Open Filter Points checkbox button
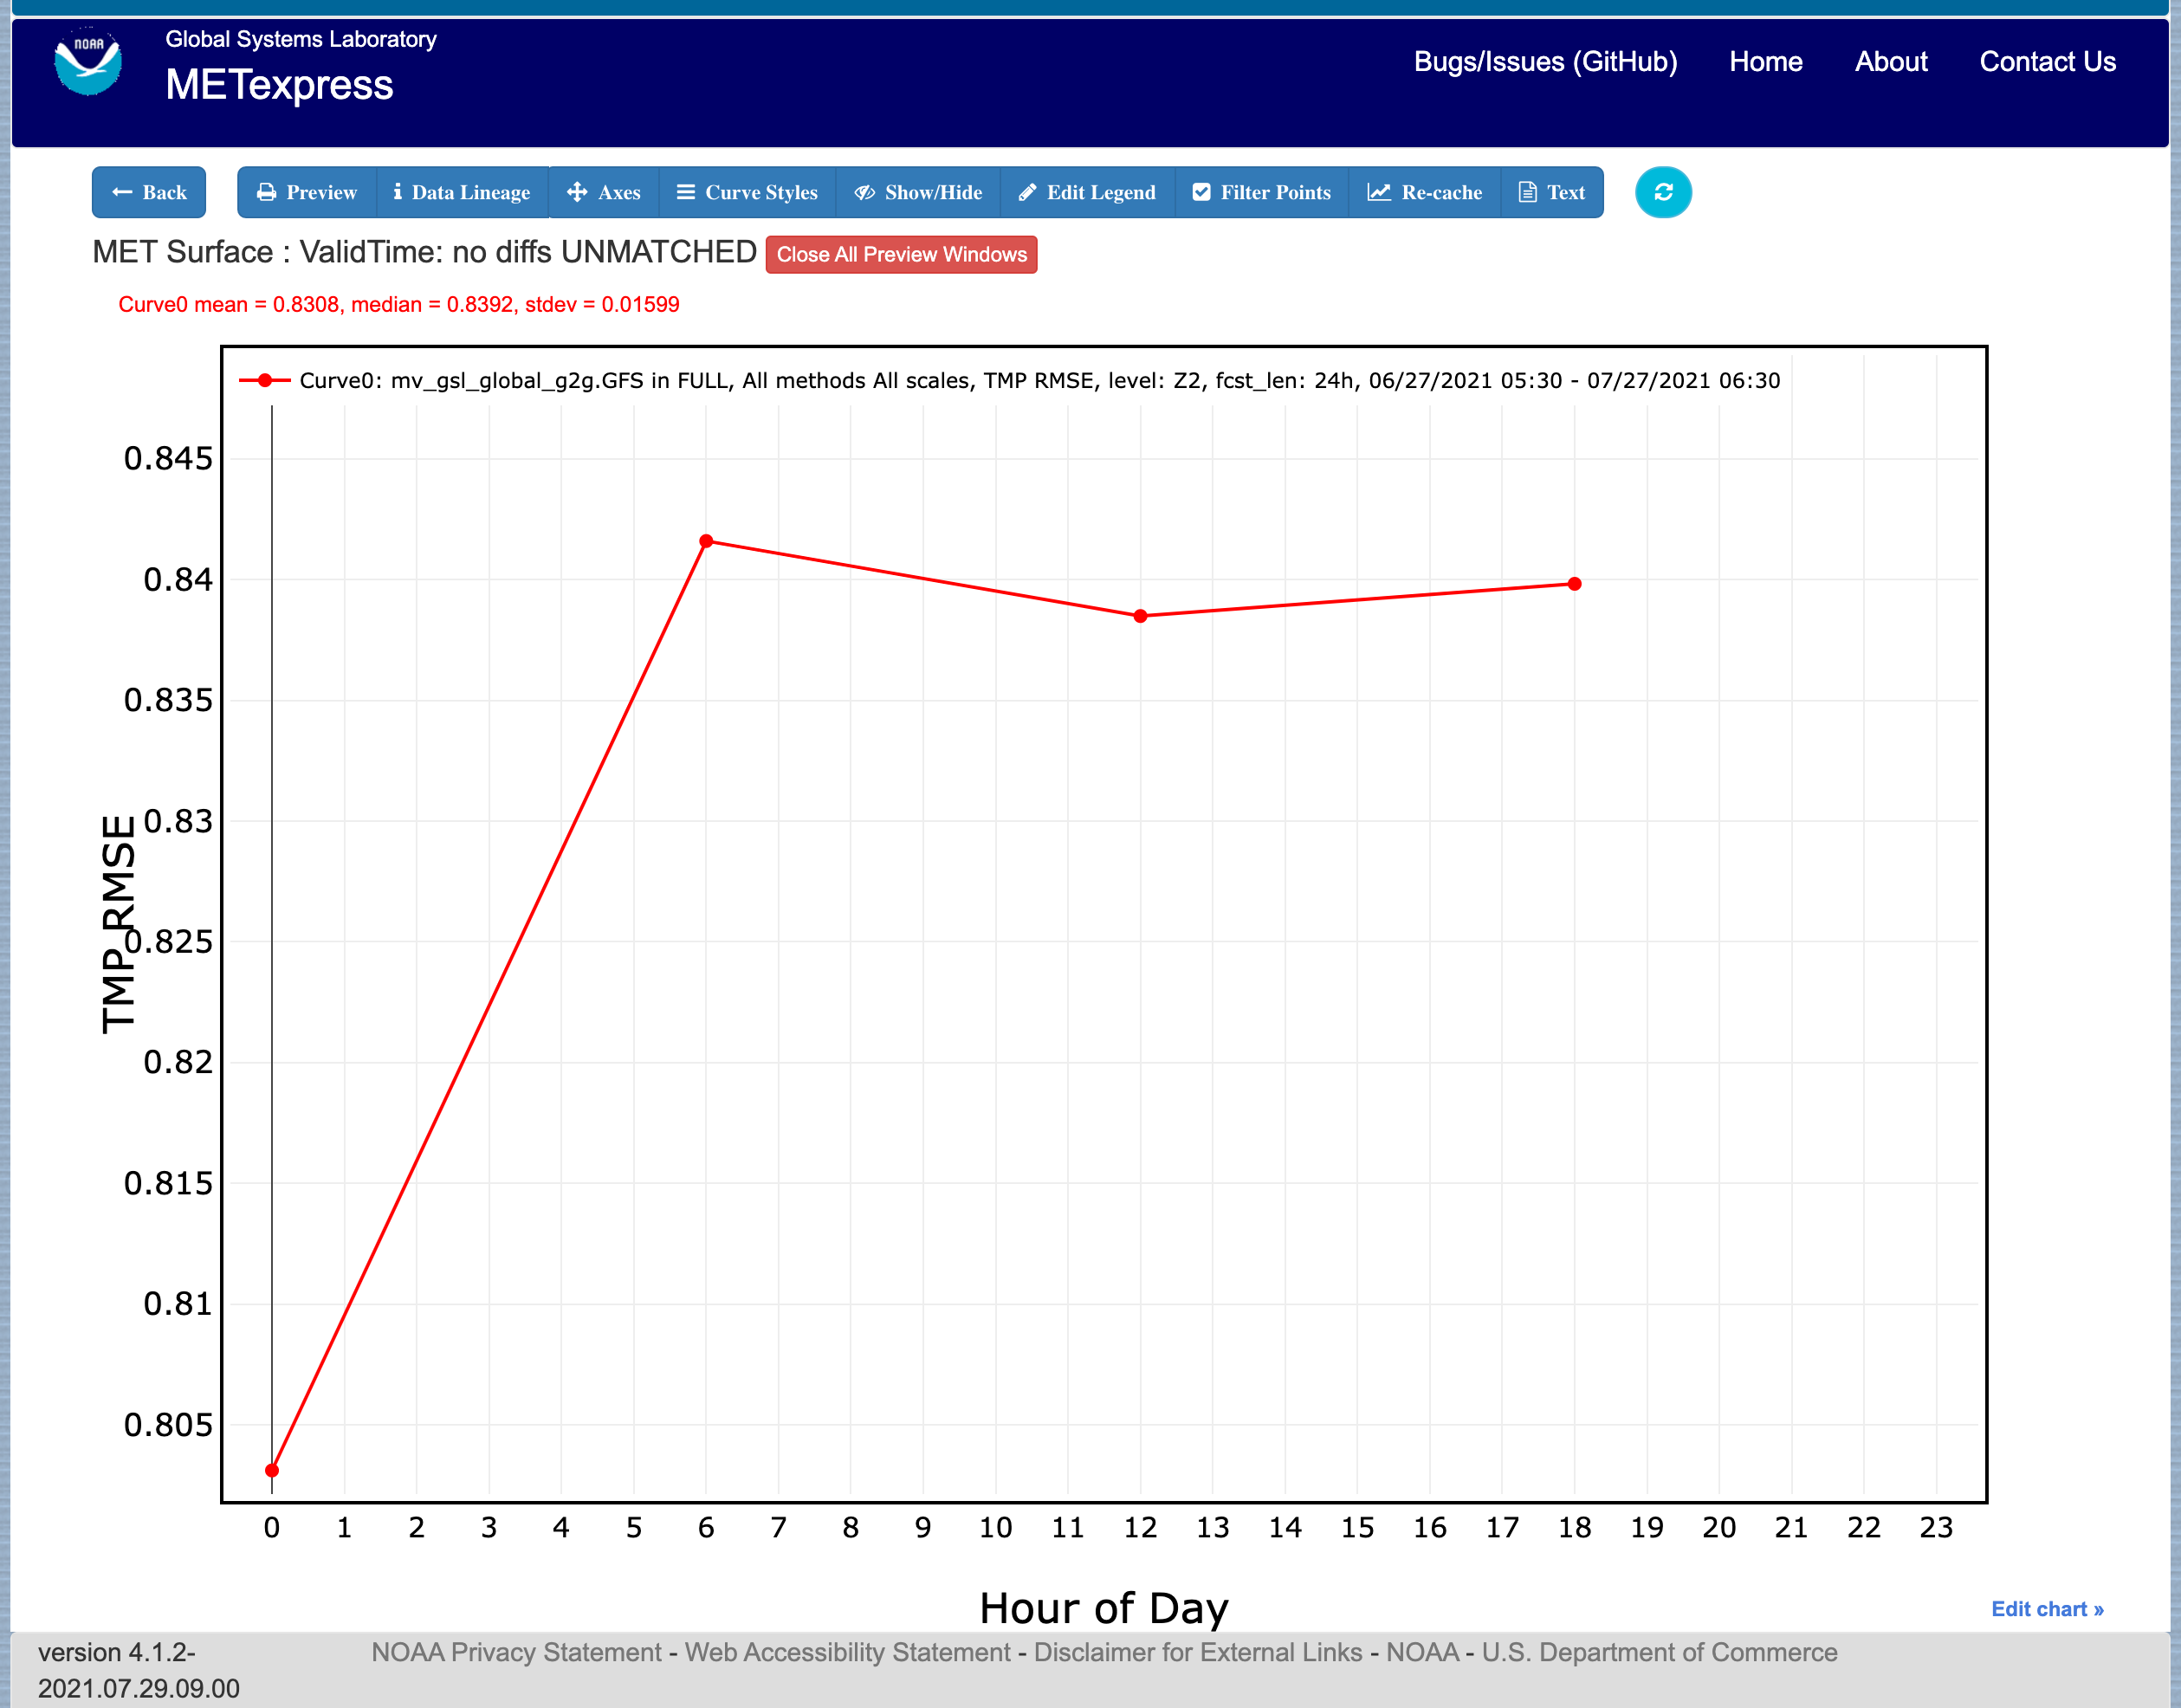2181x1708 pixels. click(x=1262, y=192)
